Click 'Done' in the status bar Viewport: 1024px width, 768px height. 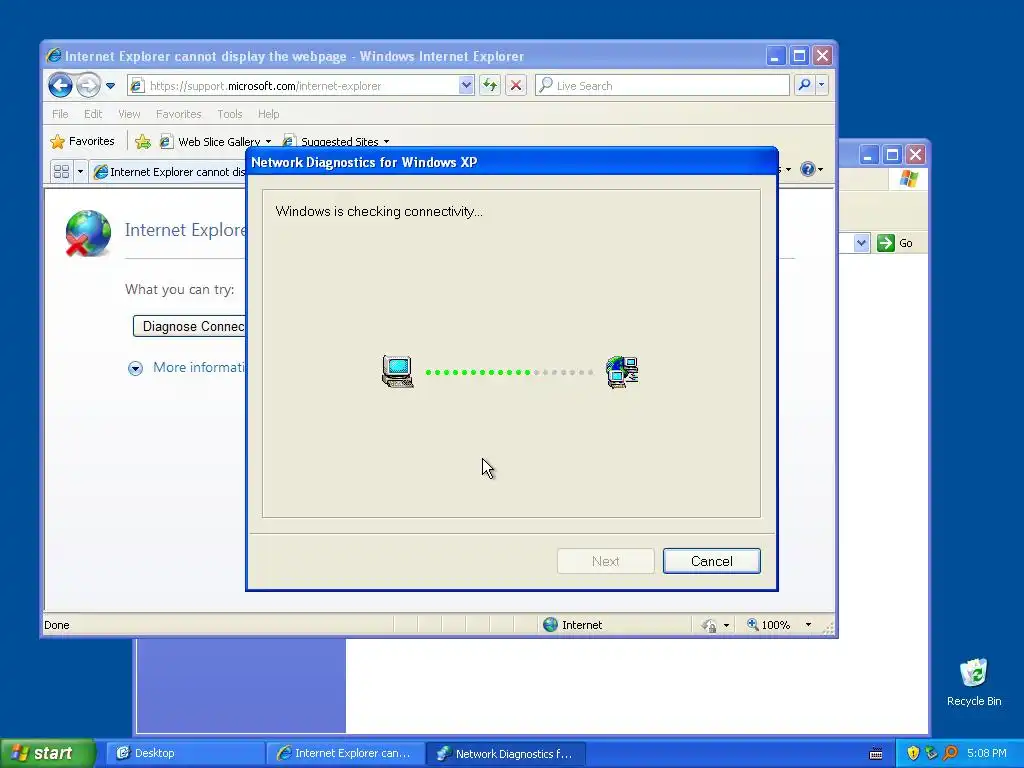pyautogui.click(x=57, y=625)
